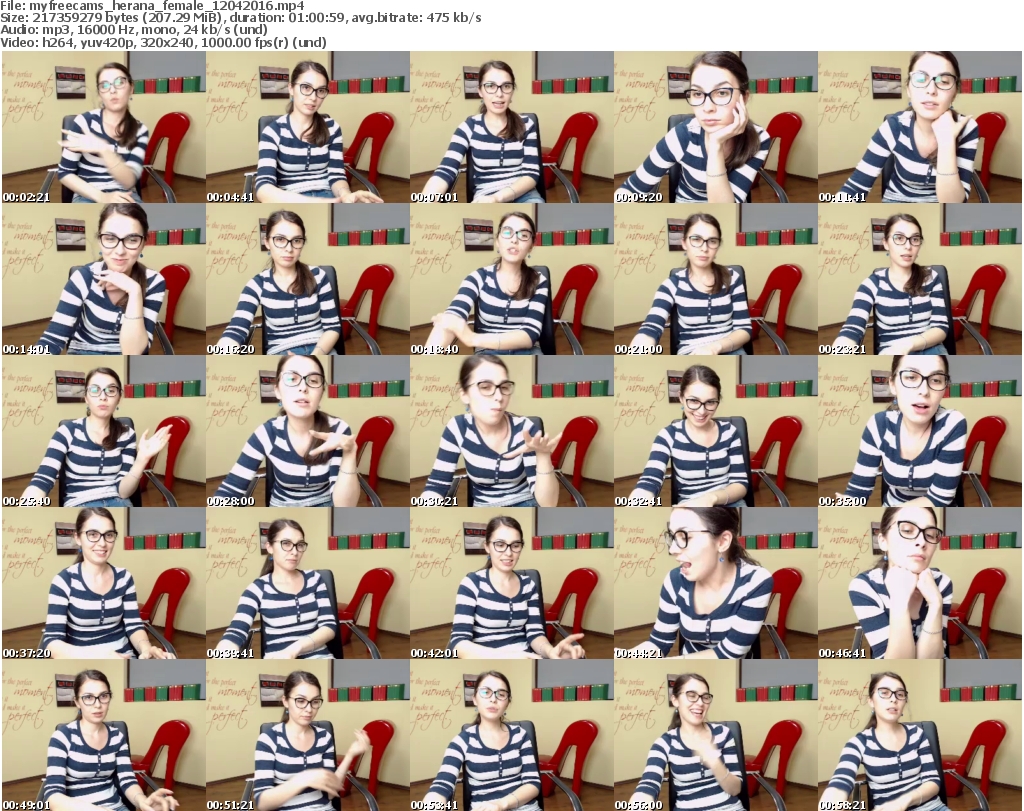Click the File name header line
The image size is (1024, 811).
(x=152, y=6)
